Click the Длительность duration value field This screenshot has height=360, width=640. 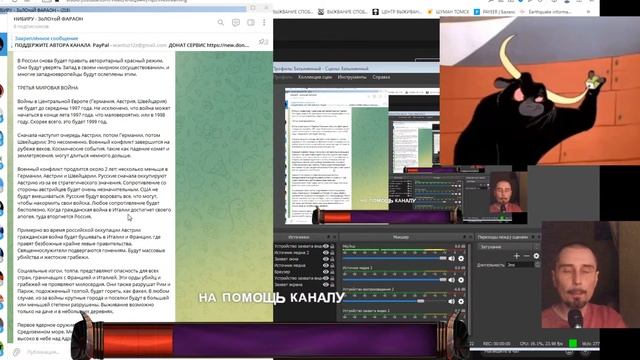click(520, 265)
